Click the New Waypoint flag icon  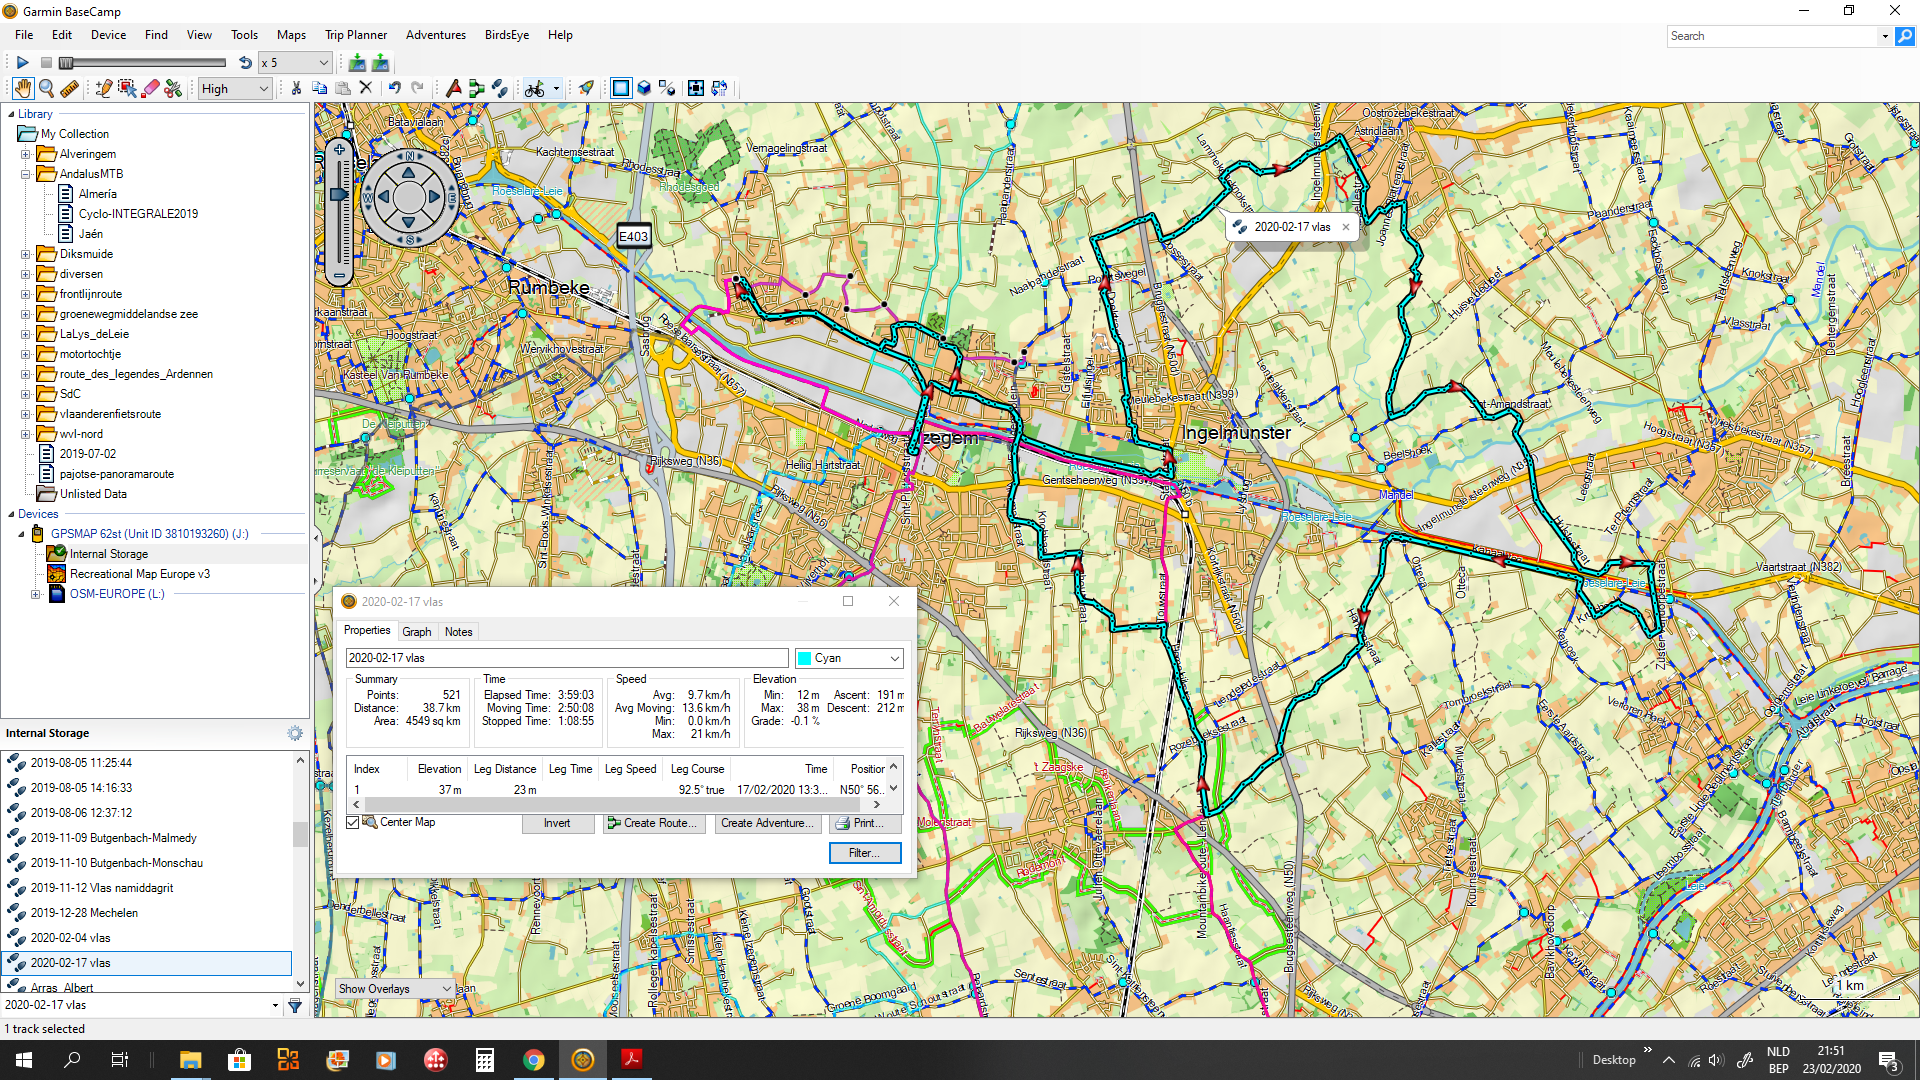coord(454,88)
